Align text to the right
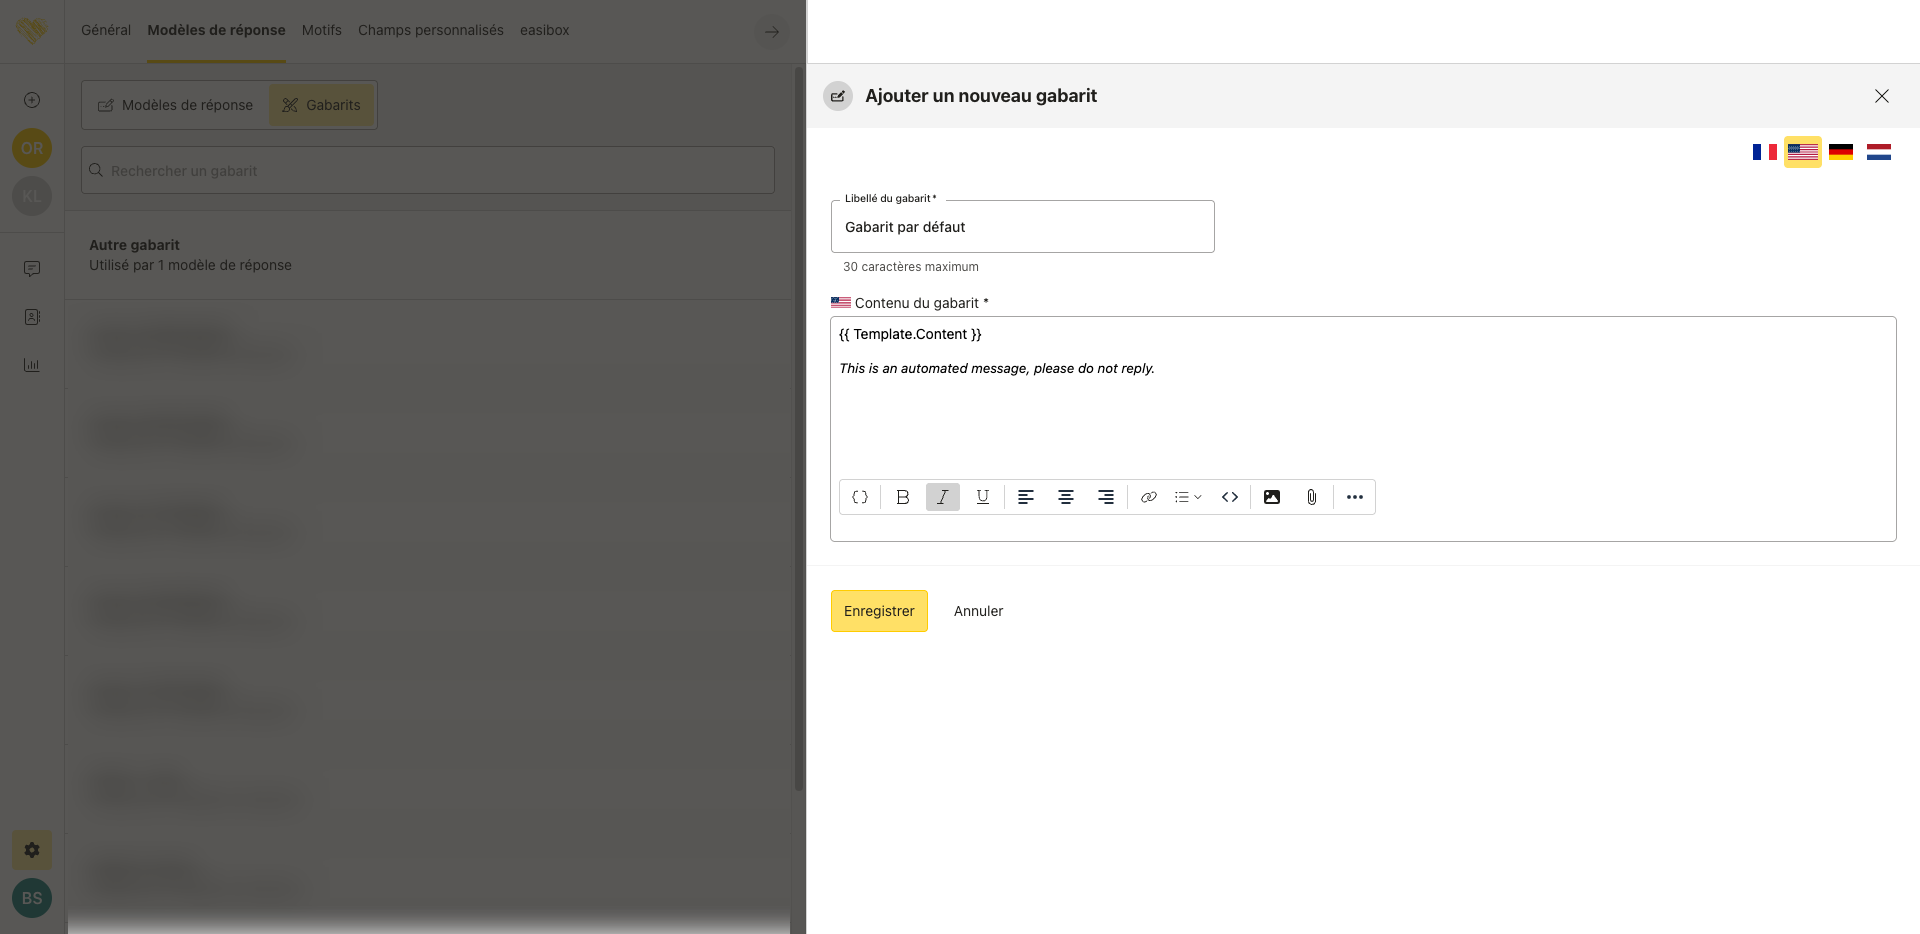The width and height of the screenshot is (1920, 934). coord(1106,497)
